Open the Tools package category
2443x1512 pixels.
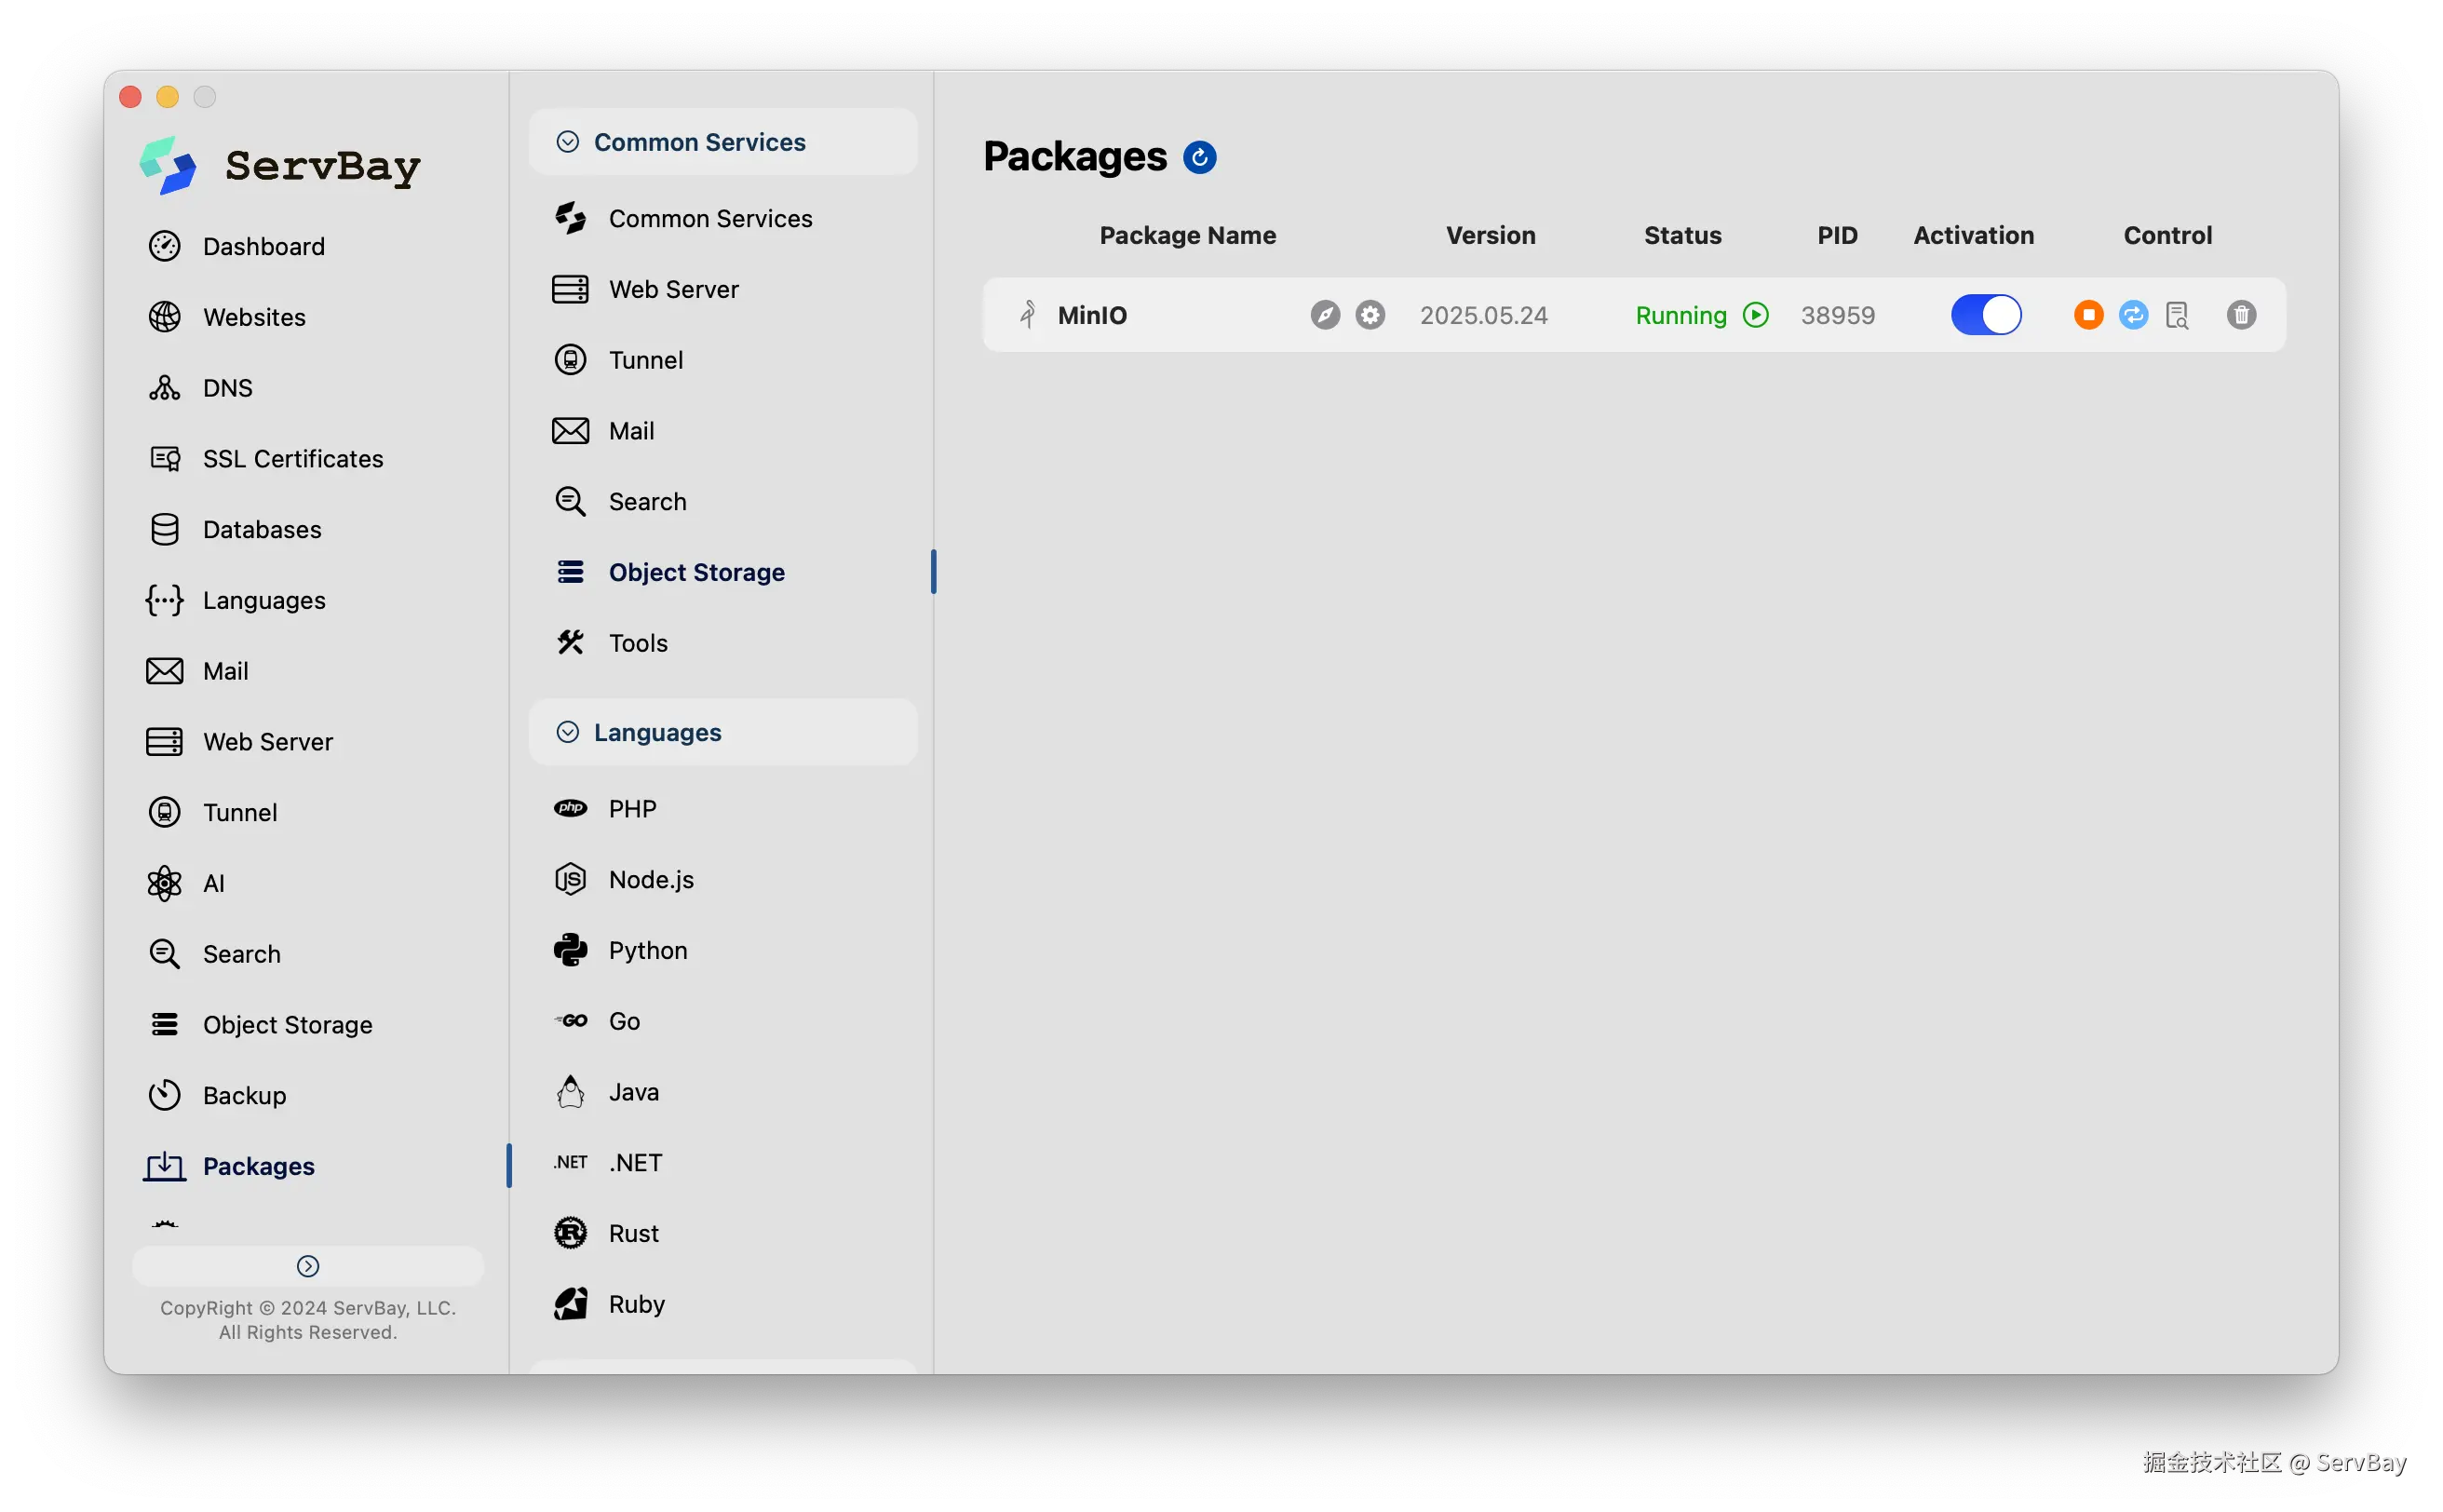[x=637, y=642]
